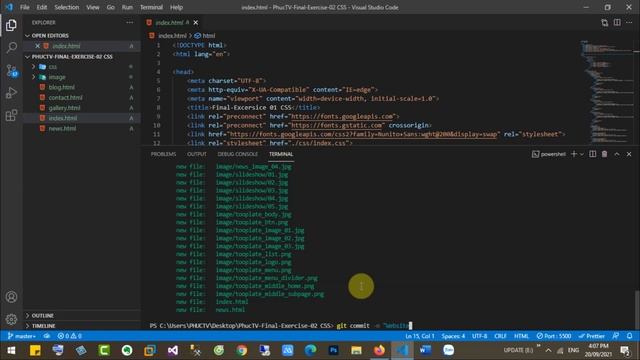This screenshot has width=640, height=360.
Task: Change end of line sequence CRLF
Action: click(500, 336)
